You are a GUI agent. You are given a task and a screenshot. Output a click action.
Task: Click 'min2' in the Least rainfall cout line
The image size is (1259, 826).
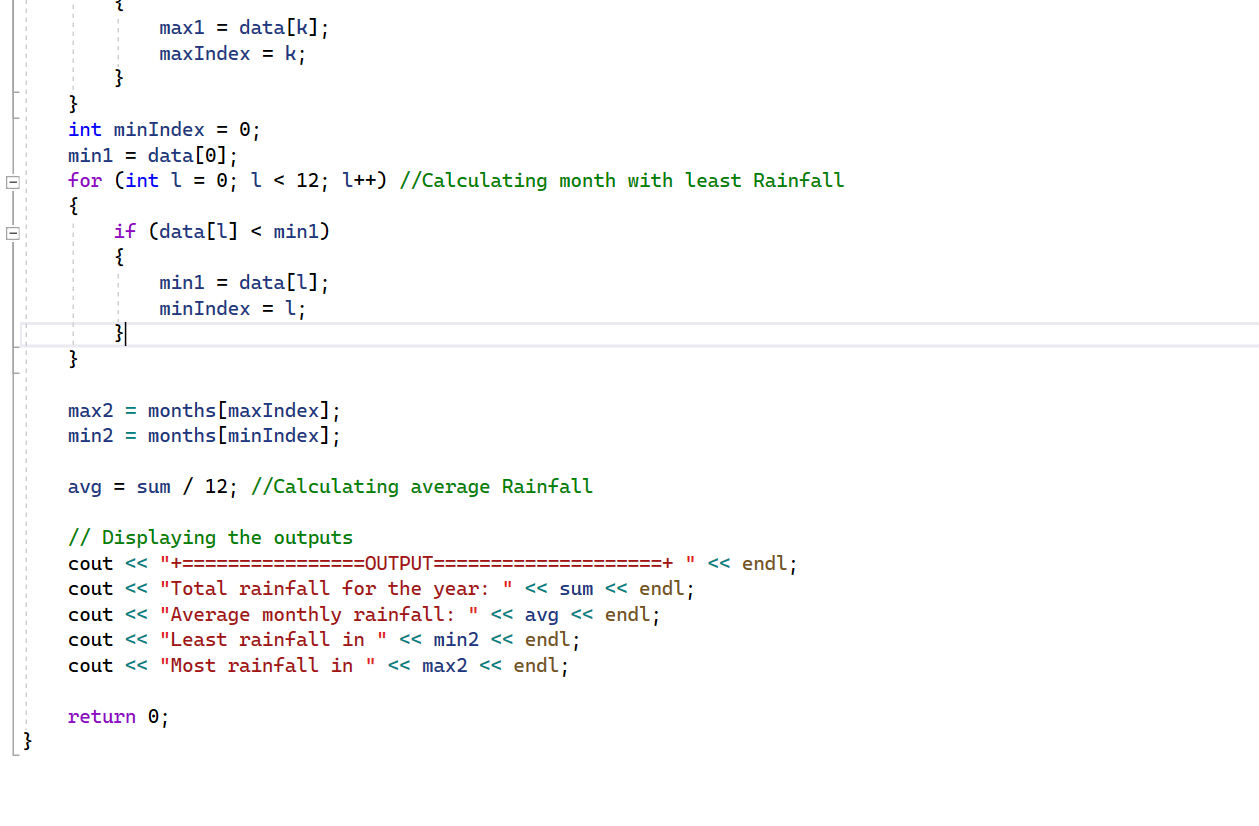tap(456, 640)
